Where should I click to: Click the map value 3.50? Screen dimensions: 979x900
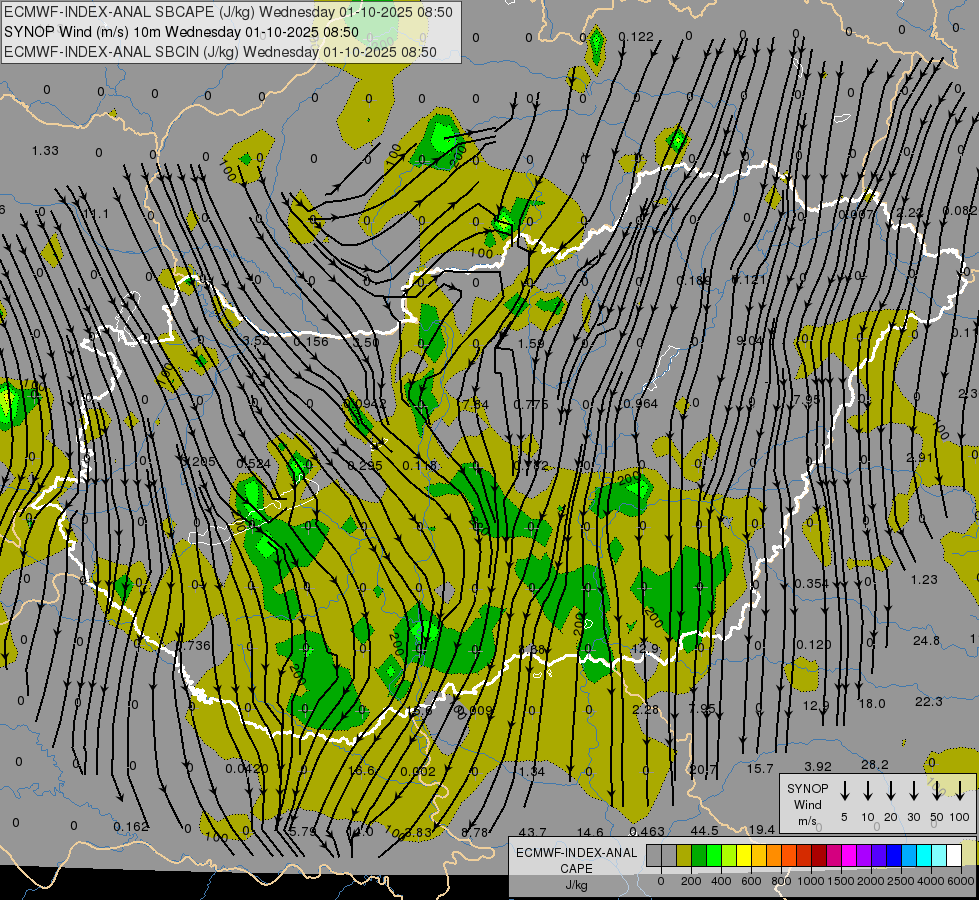[x=366, y=342]
